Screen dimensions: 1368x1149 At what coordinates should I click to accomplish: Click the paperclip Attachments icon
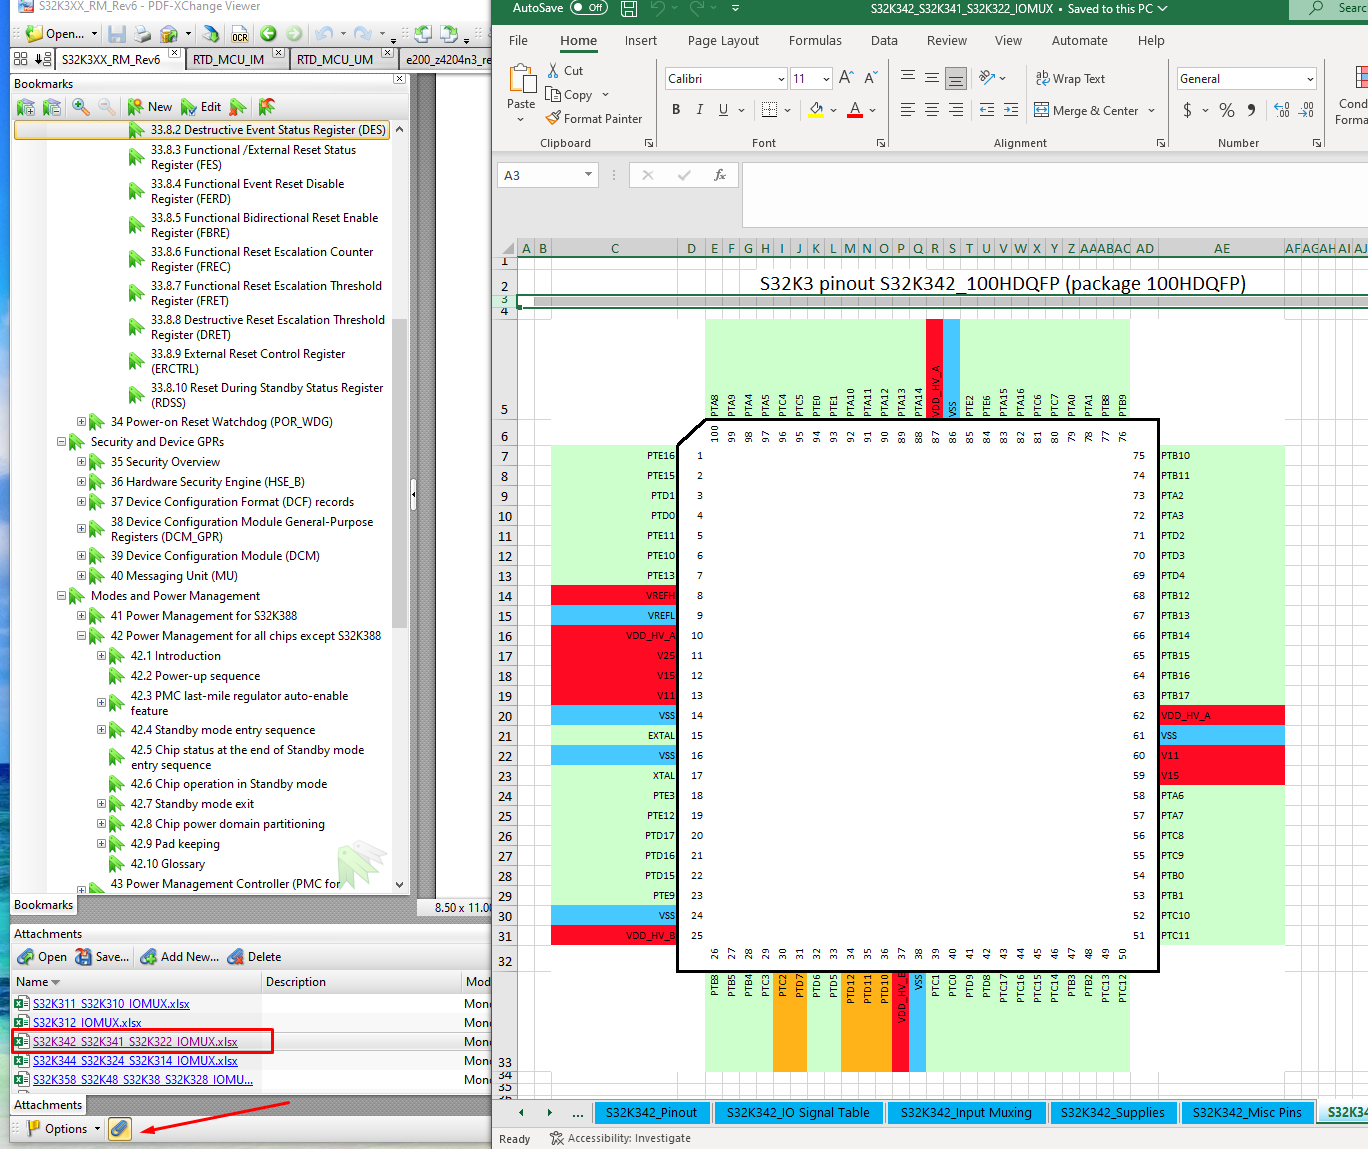119,1128
